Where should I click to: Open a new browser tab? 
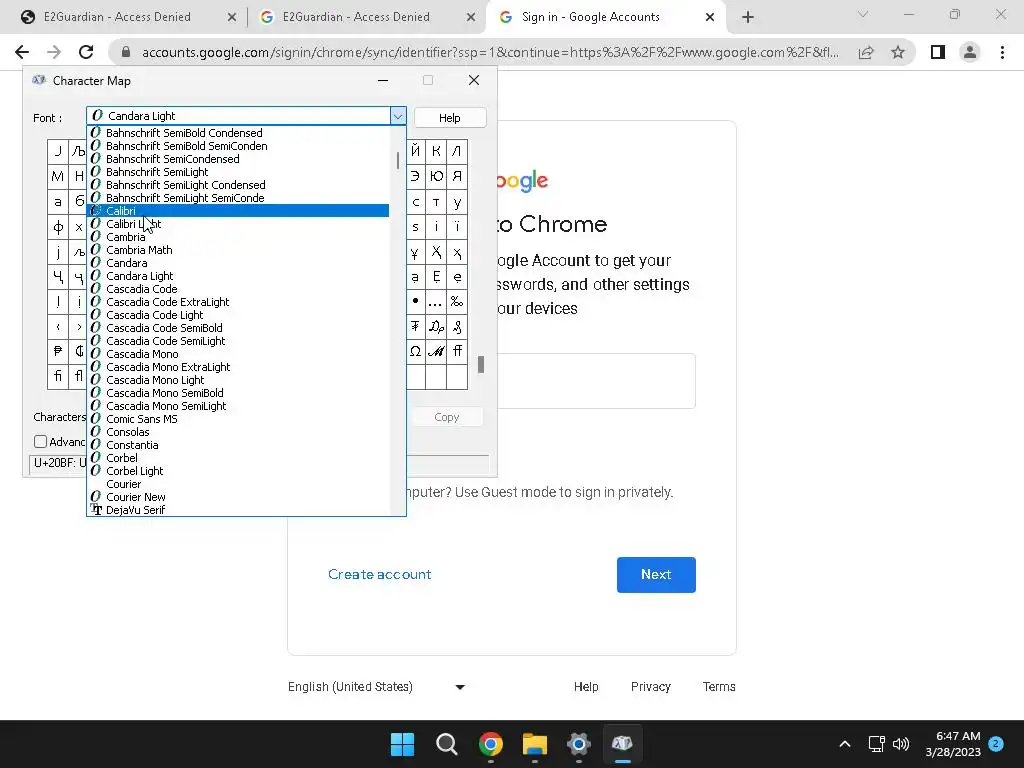coord(748,18)
